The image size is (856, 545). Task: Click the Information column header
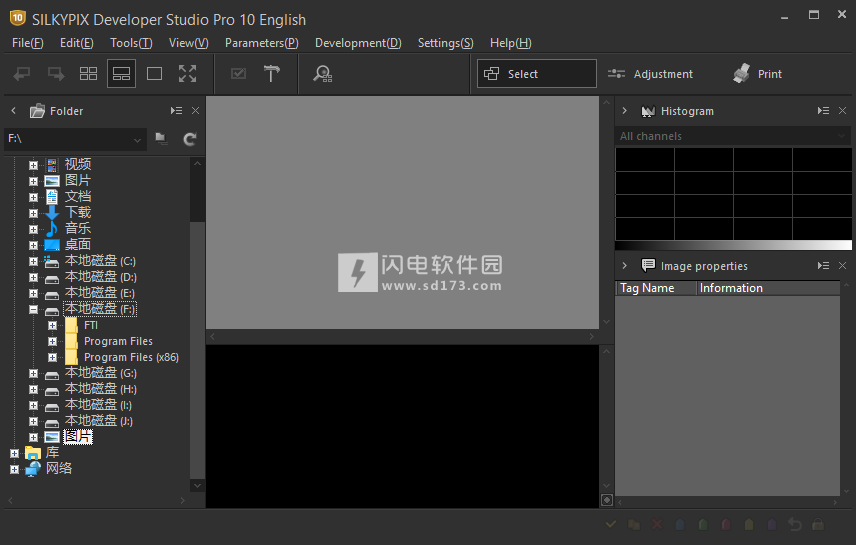coord(769,288)
